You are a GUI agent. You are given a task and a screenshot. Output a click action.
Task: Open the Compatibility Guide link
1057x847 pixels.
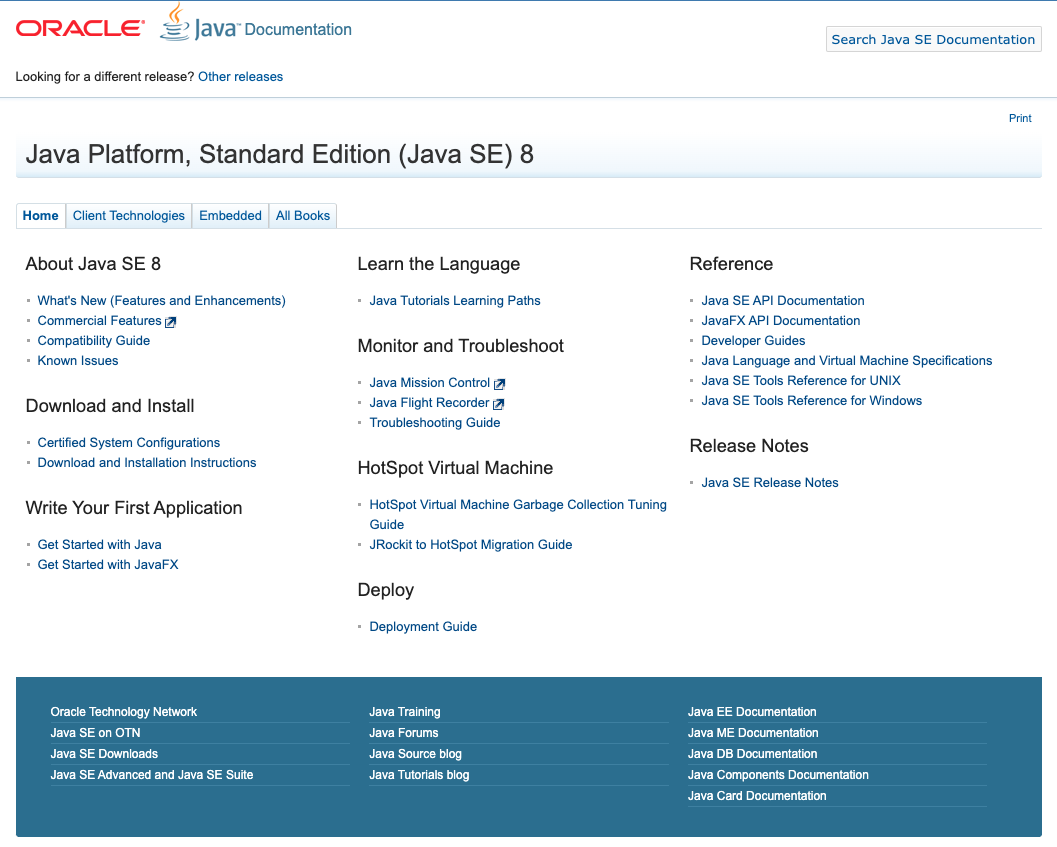pos(94,341)
